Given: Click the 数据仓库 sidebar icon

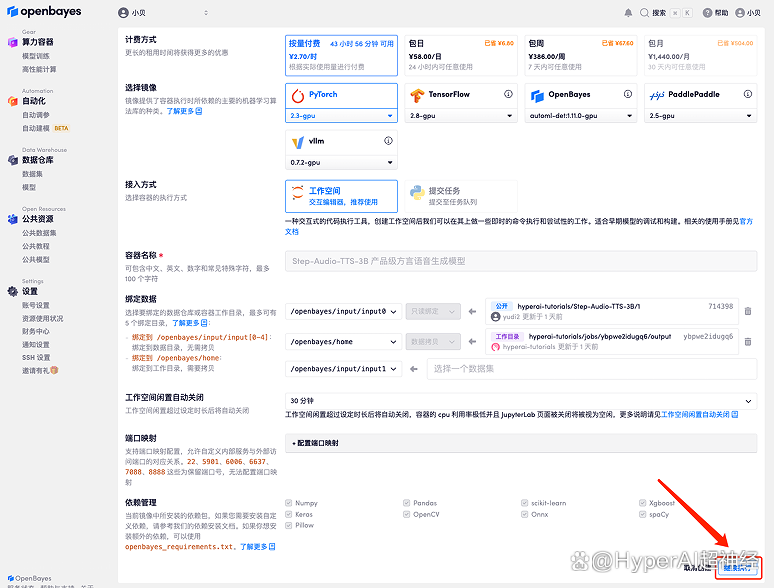Looking at the screenshot, I should [12, 160].
